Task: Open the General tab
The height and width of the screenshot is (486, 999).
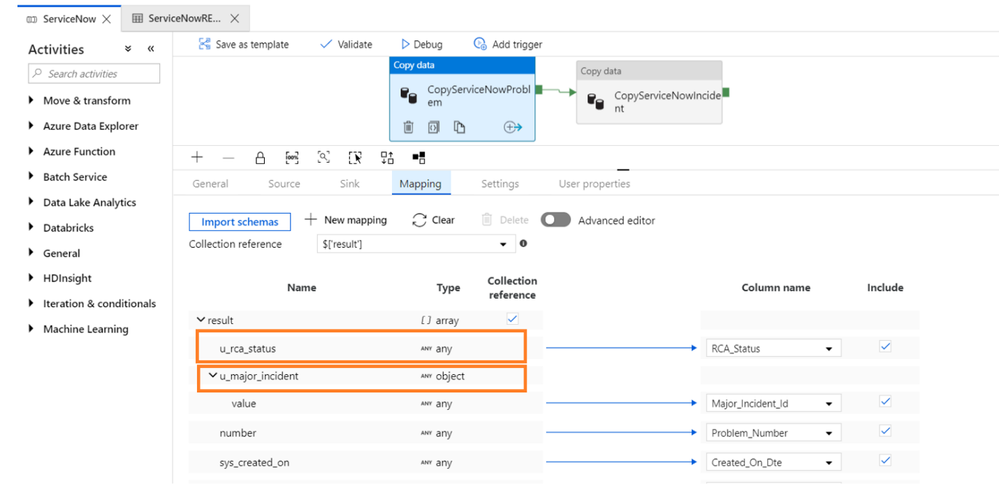Action: coord(210,183)
